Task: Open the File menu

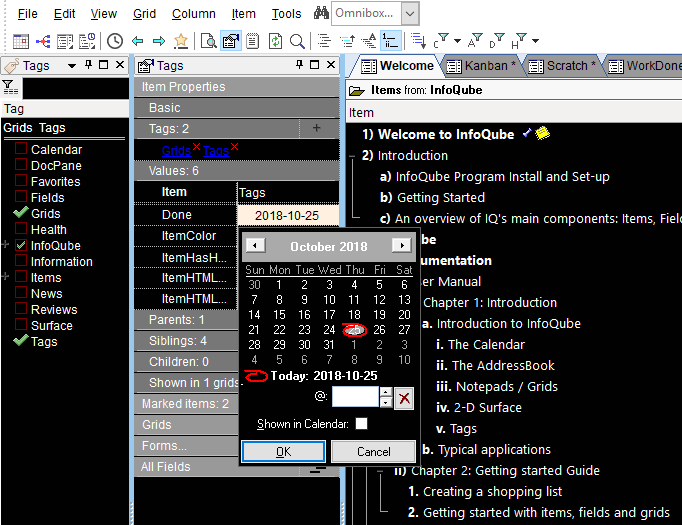Action: [x=27, y=14]
